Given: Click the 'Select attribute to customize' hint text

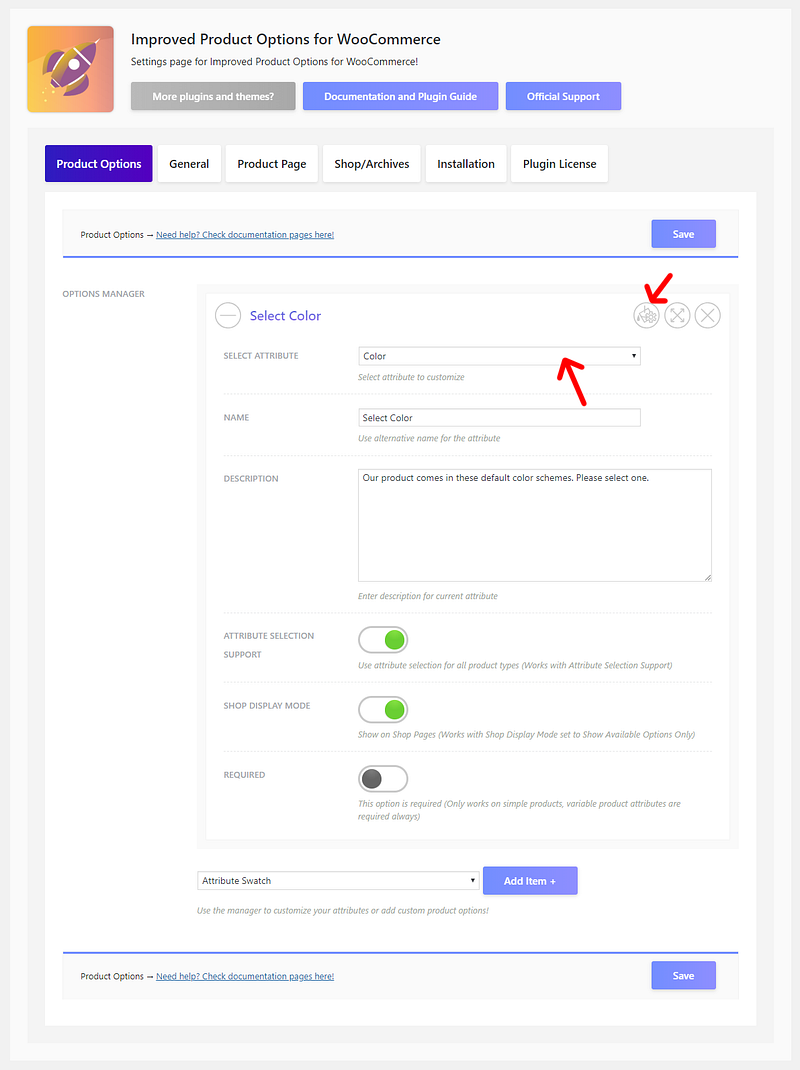Looking at the screenshot, I should click(x=411, y=377).
